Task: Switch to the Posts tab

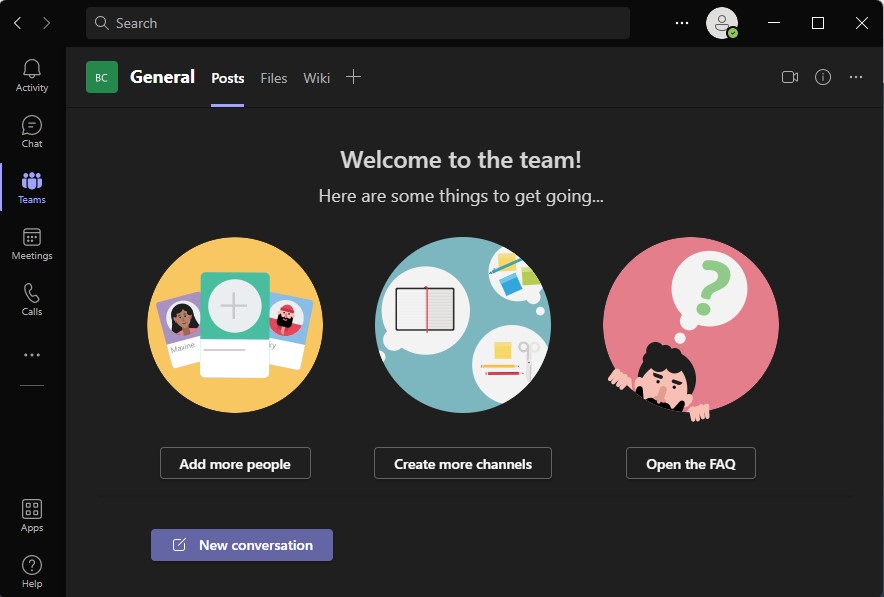Action: (x=228, y=78)
